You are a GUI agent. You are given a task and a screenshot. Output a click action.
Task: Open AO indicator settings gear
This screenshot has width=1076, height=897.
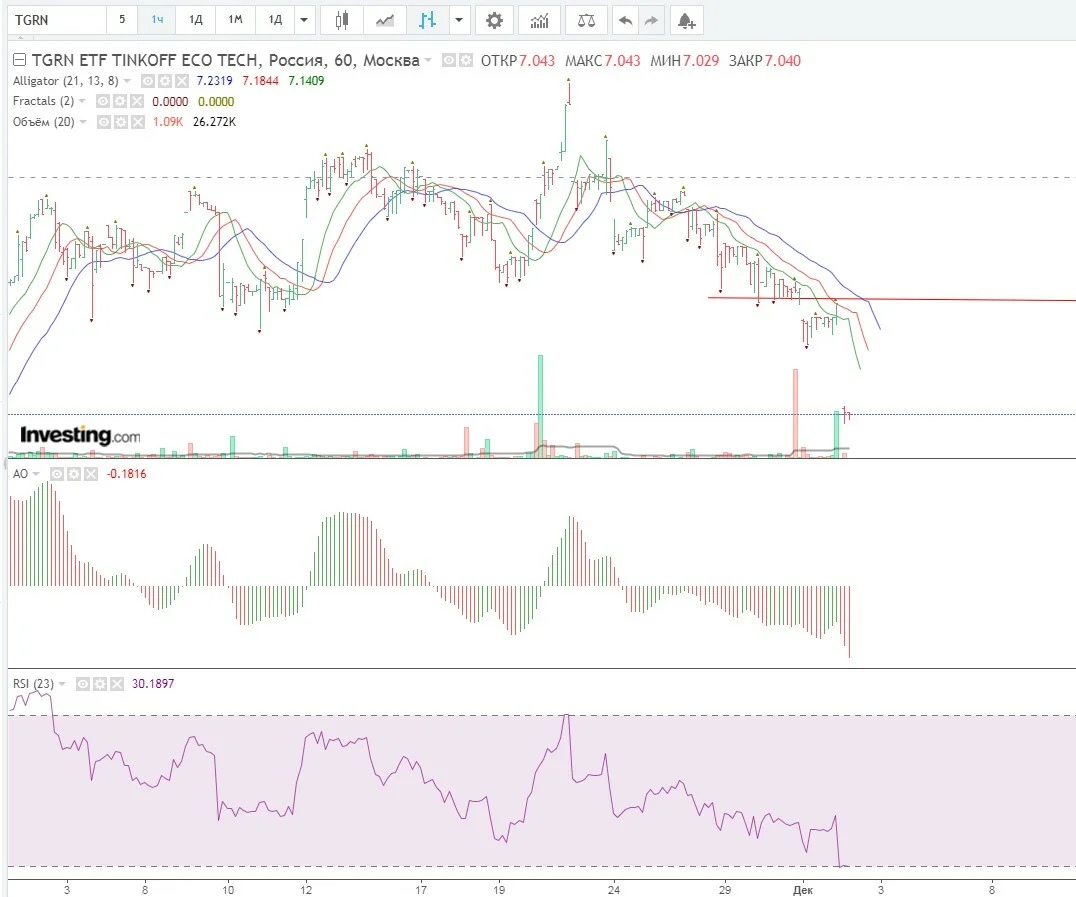[x=74, y=474]
